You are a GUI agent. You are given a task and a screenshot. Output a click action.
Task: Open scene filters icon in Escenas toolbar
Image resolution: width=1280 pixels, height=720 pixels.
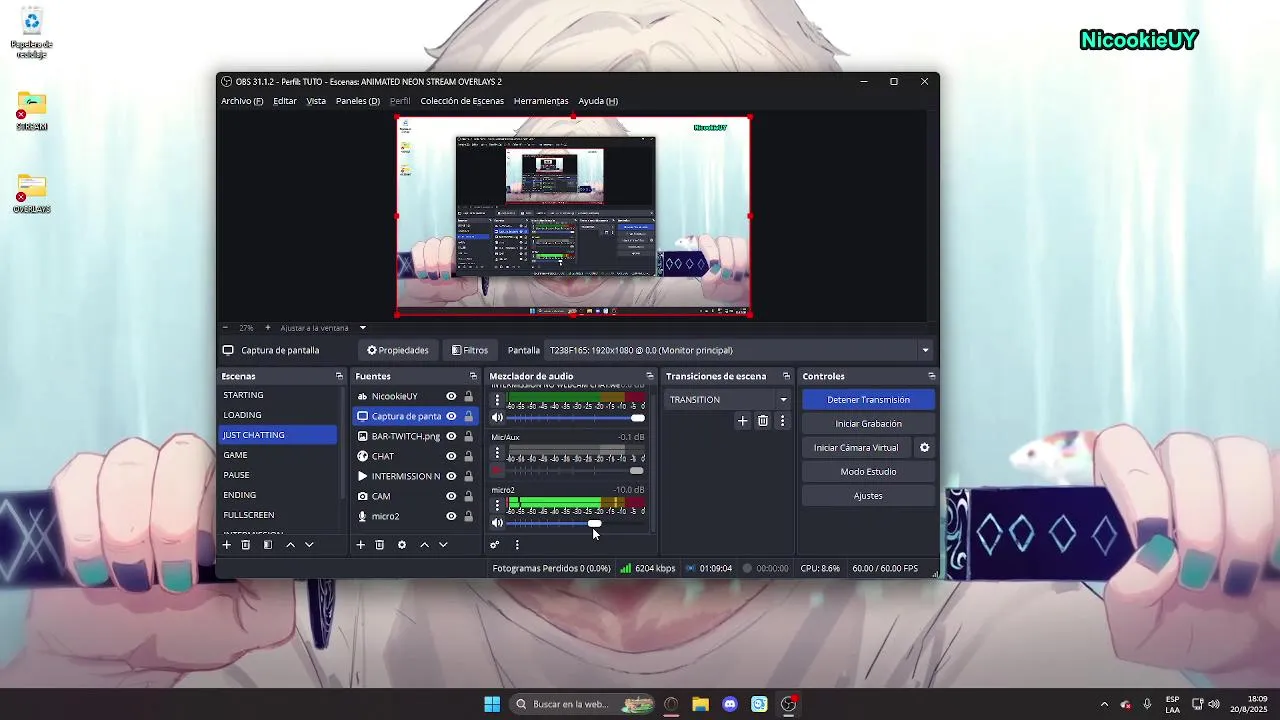pos(268,545)
